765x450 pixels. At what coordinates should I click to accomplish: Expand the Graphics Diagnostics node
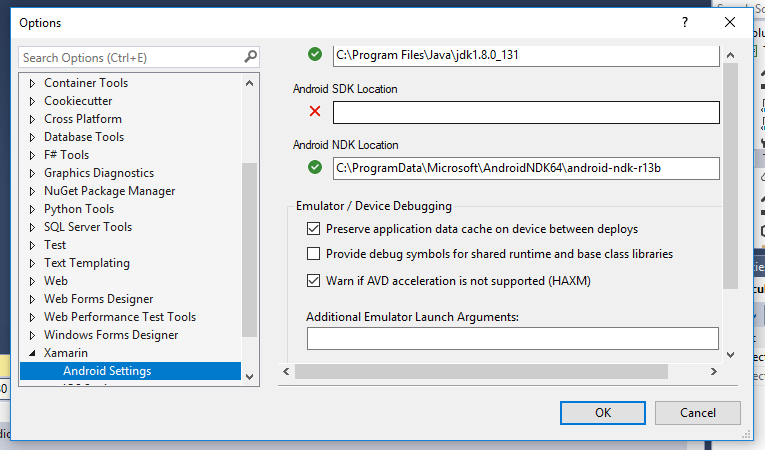pyautogui.click(x=32, y=173)
